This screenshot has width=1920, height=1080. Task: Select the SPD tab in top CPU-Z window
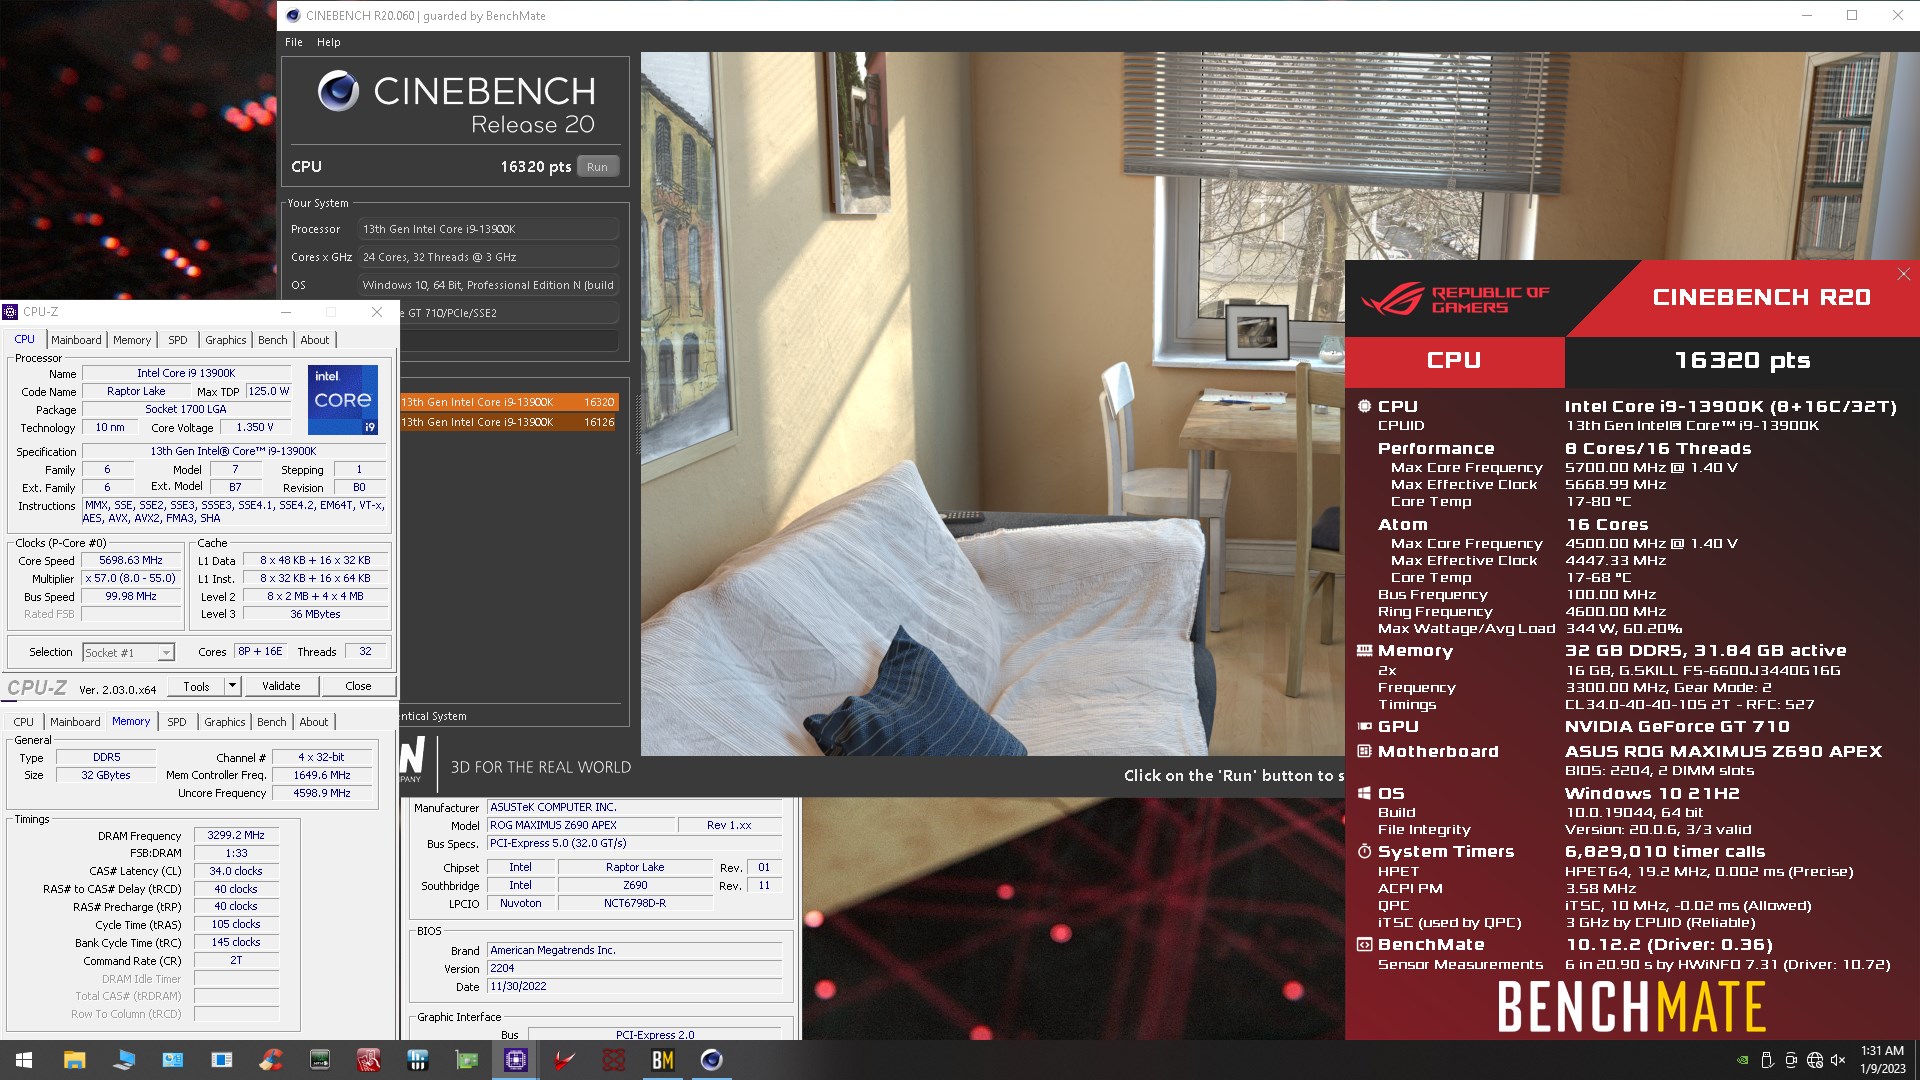point(178,340)
